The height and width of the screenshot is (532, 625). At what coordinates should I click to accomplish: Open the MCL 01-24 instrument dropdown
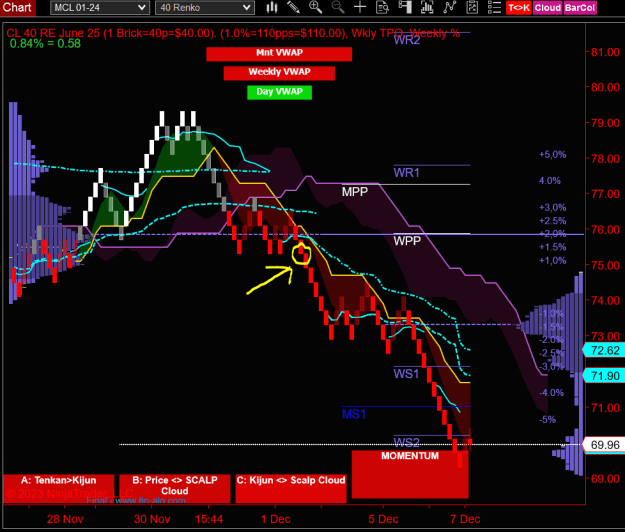100,8
